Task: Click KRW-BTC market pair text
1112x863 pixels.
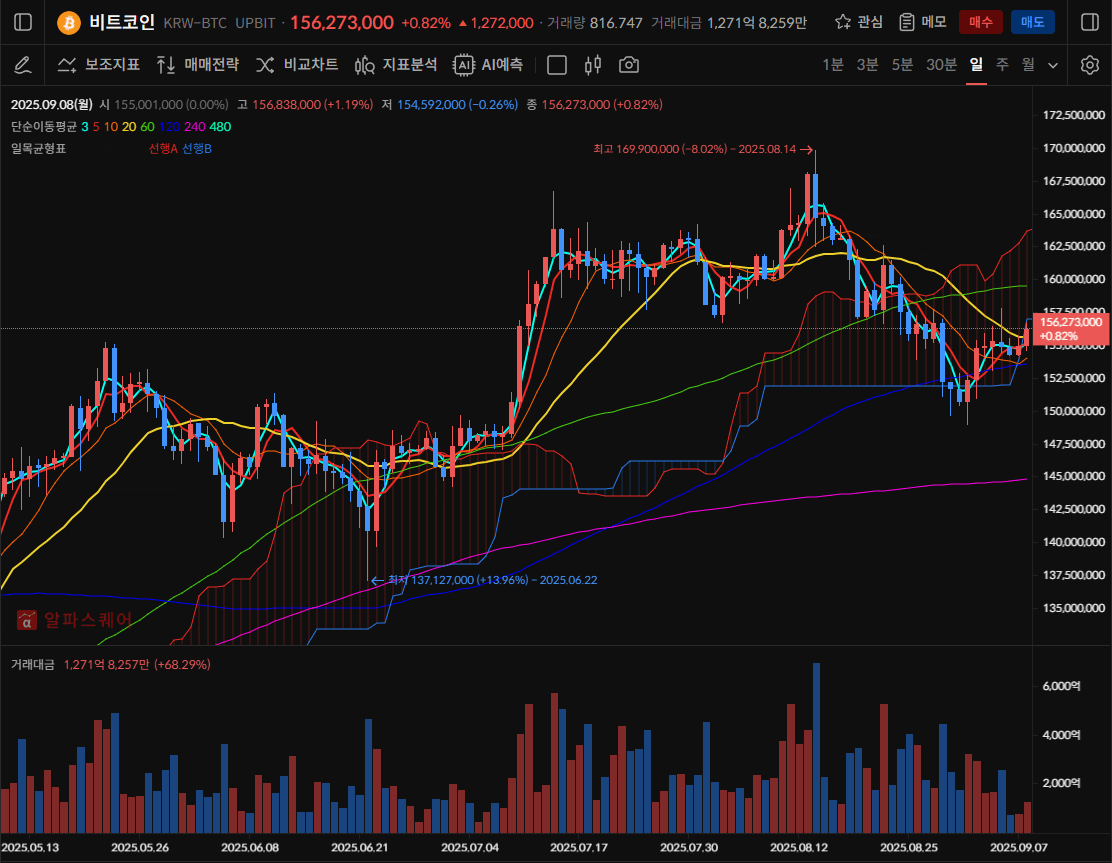Action: (195, 23)
